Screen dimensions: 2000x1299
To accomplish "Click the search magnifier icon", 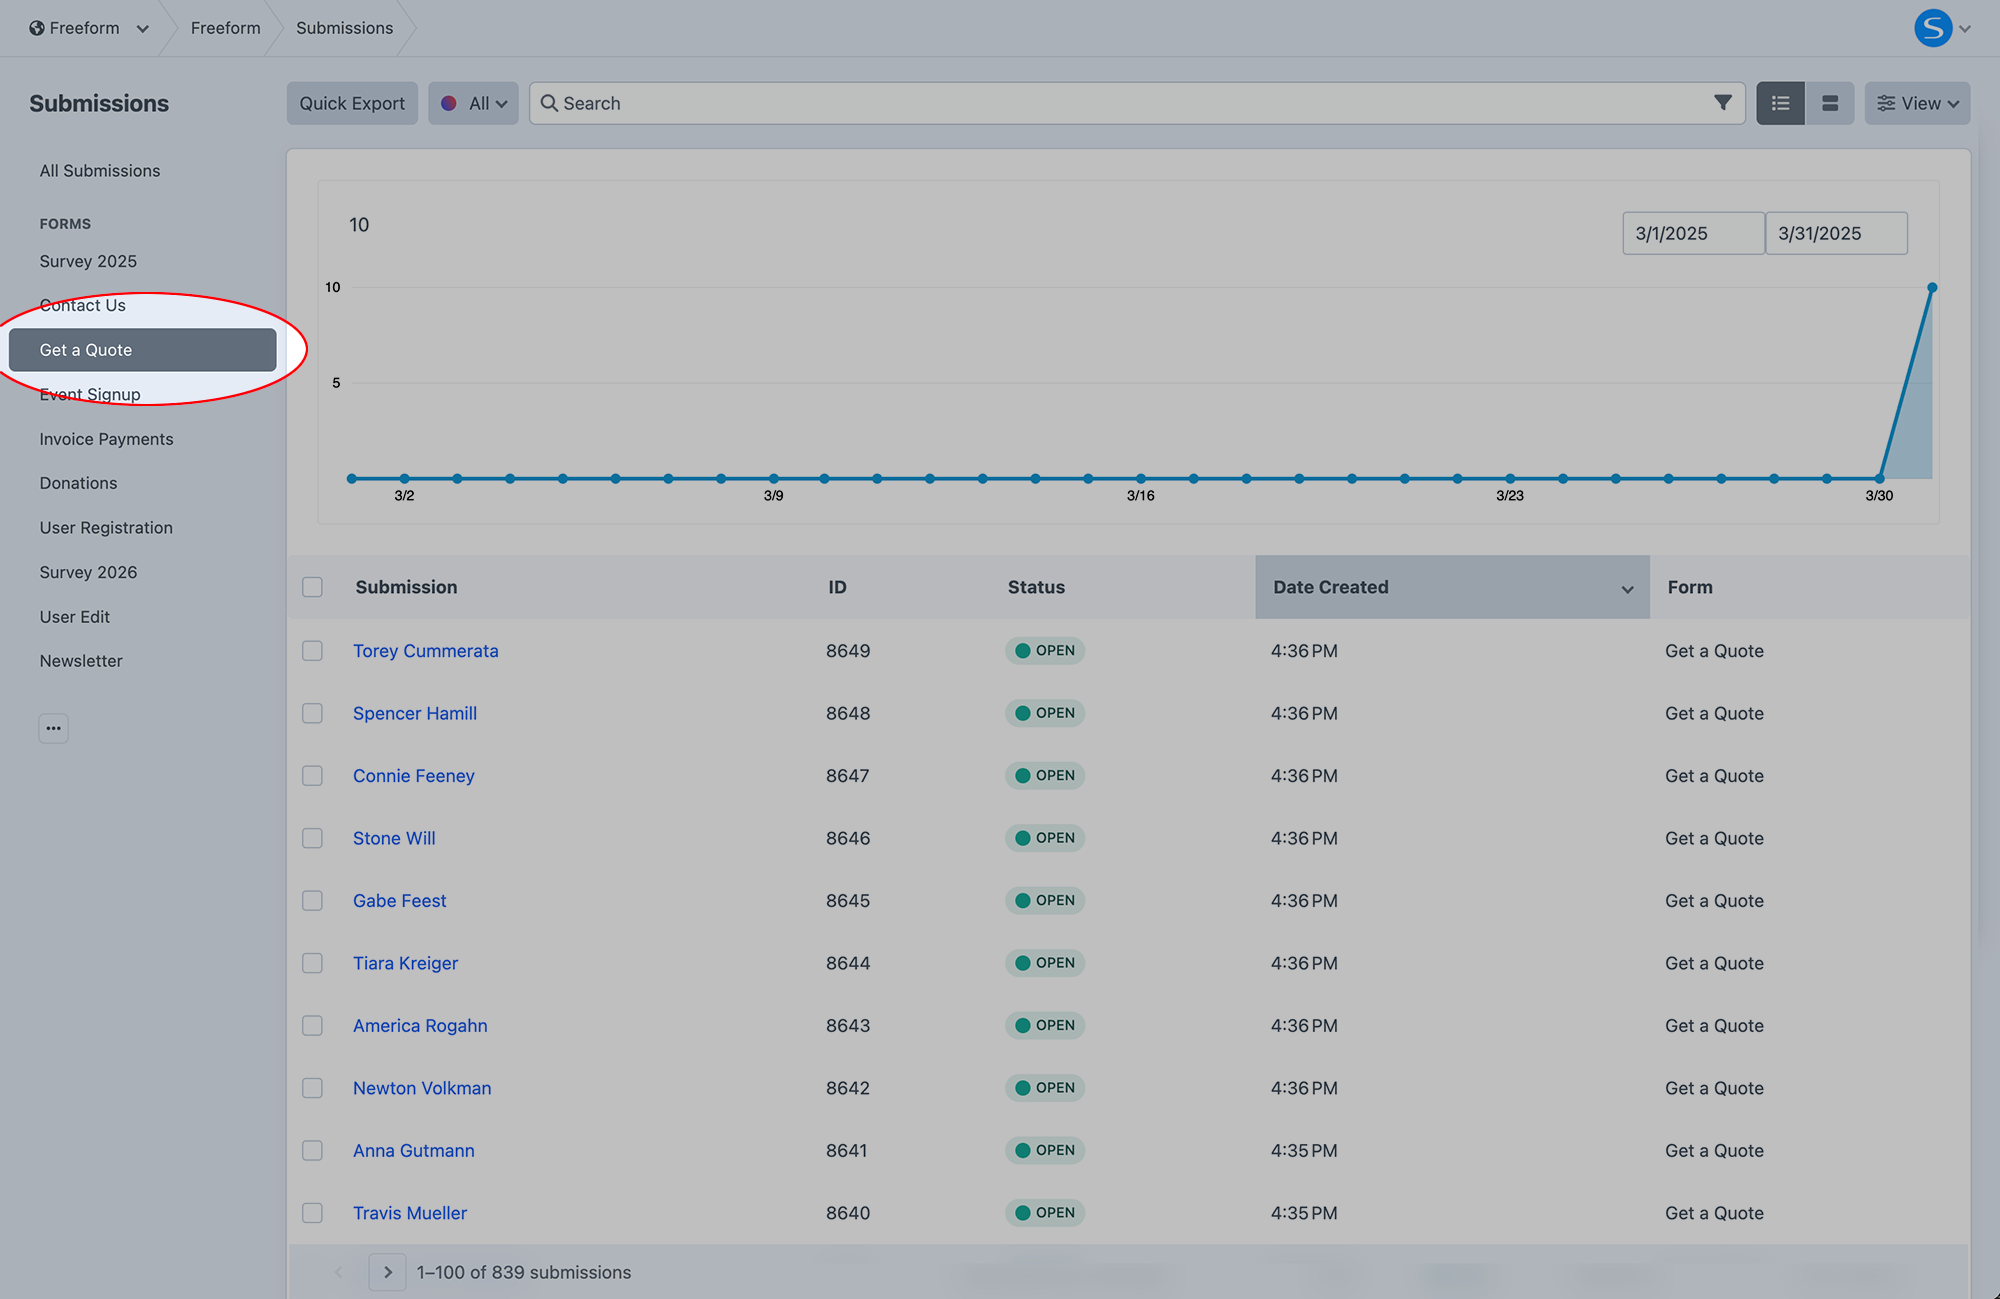I will 549,103.
